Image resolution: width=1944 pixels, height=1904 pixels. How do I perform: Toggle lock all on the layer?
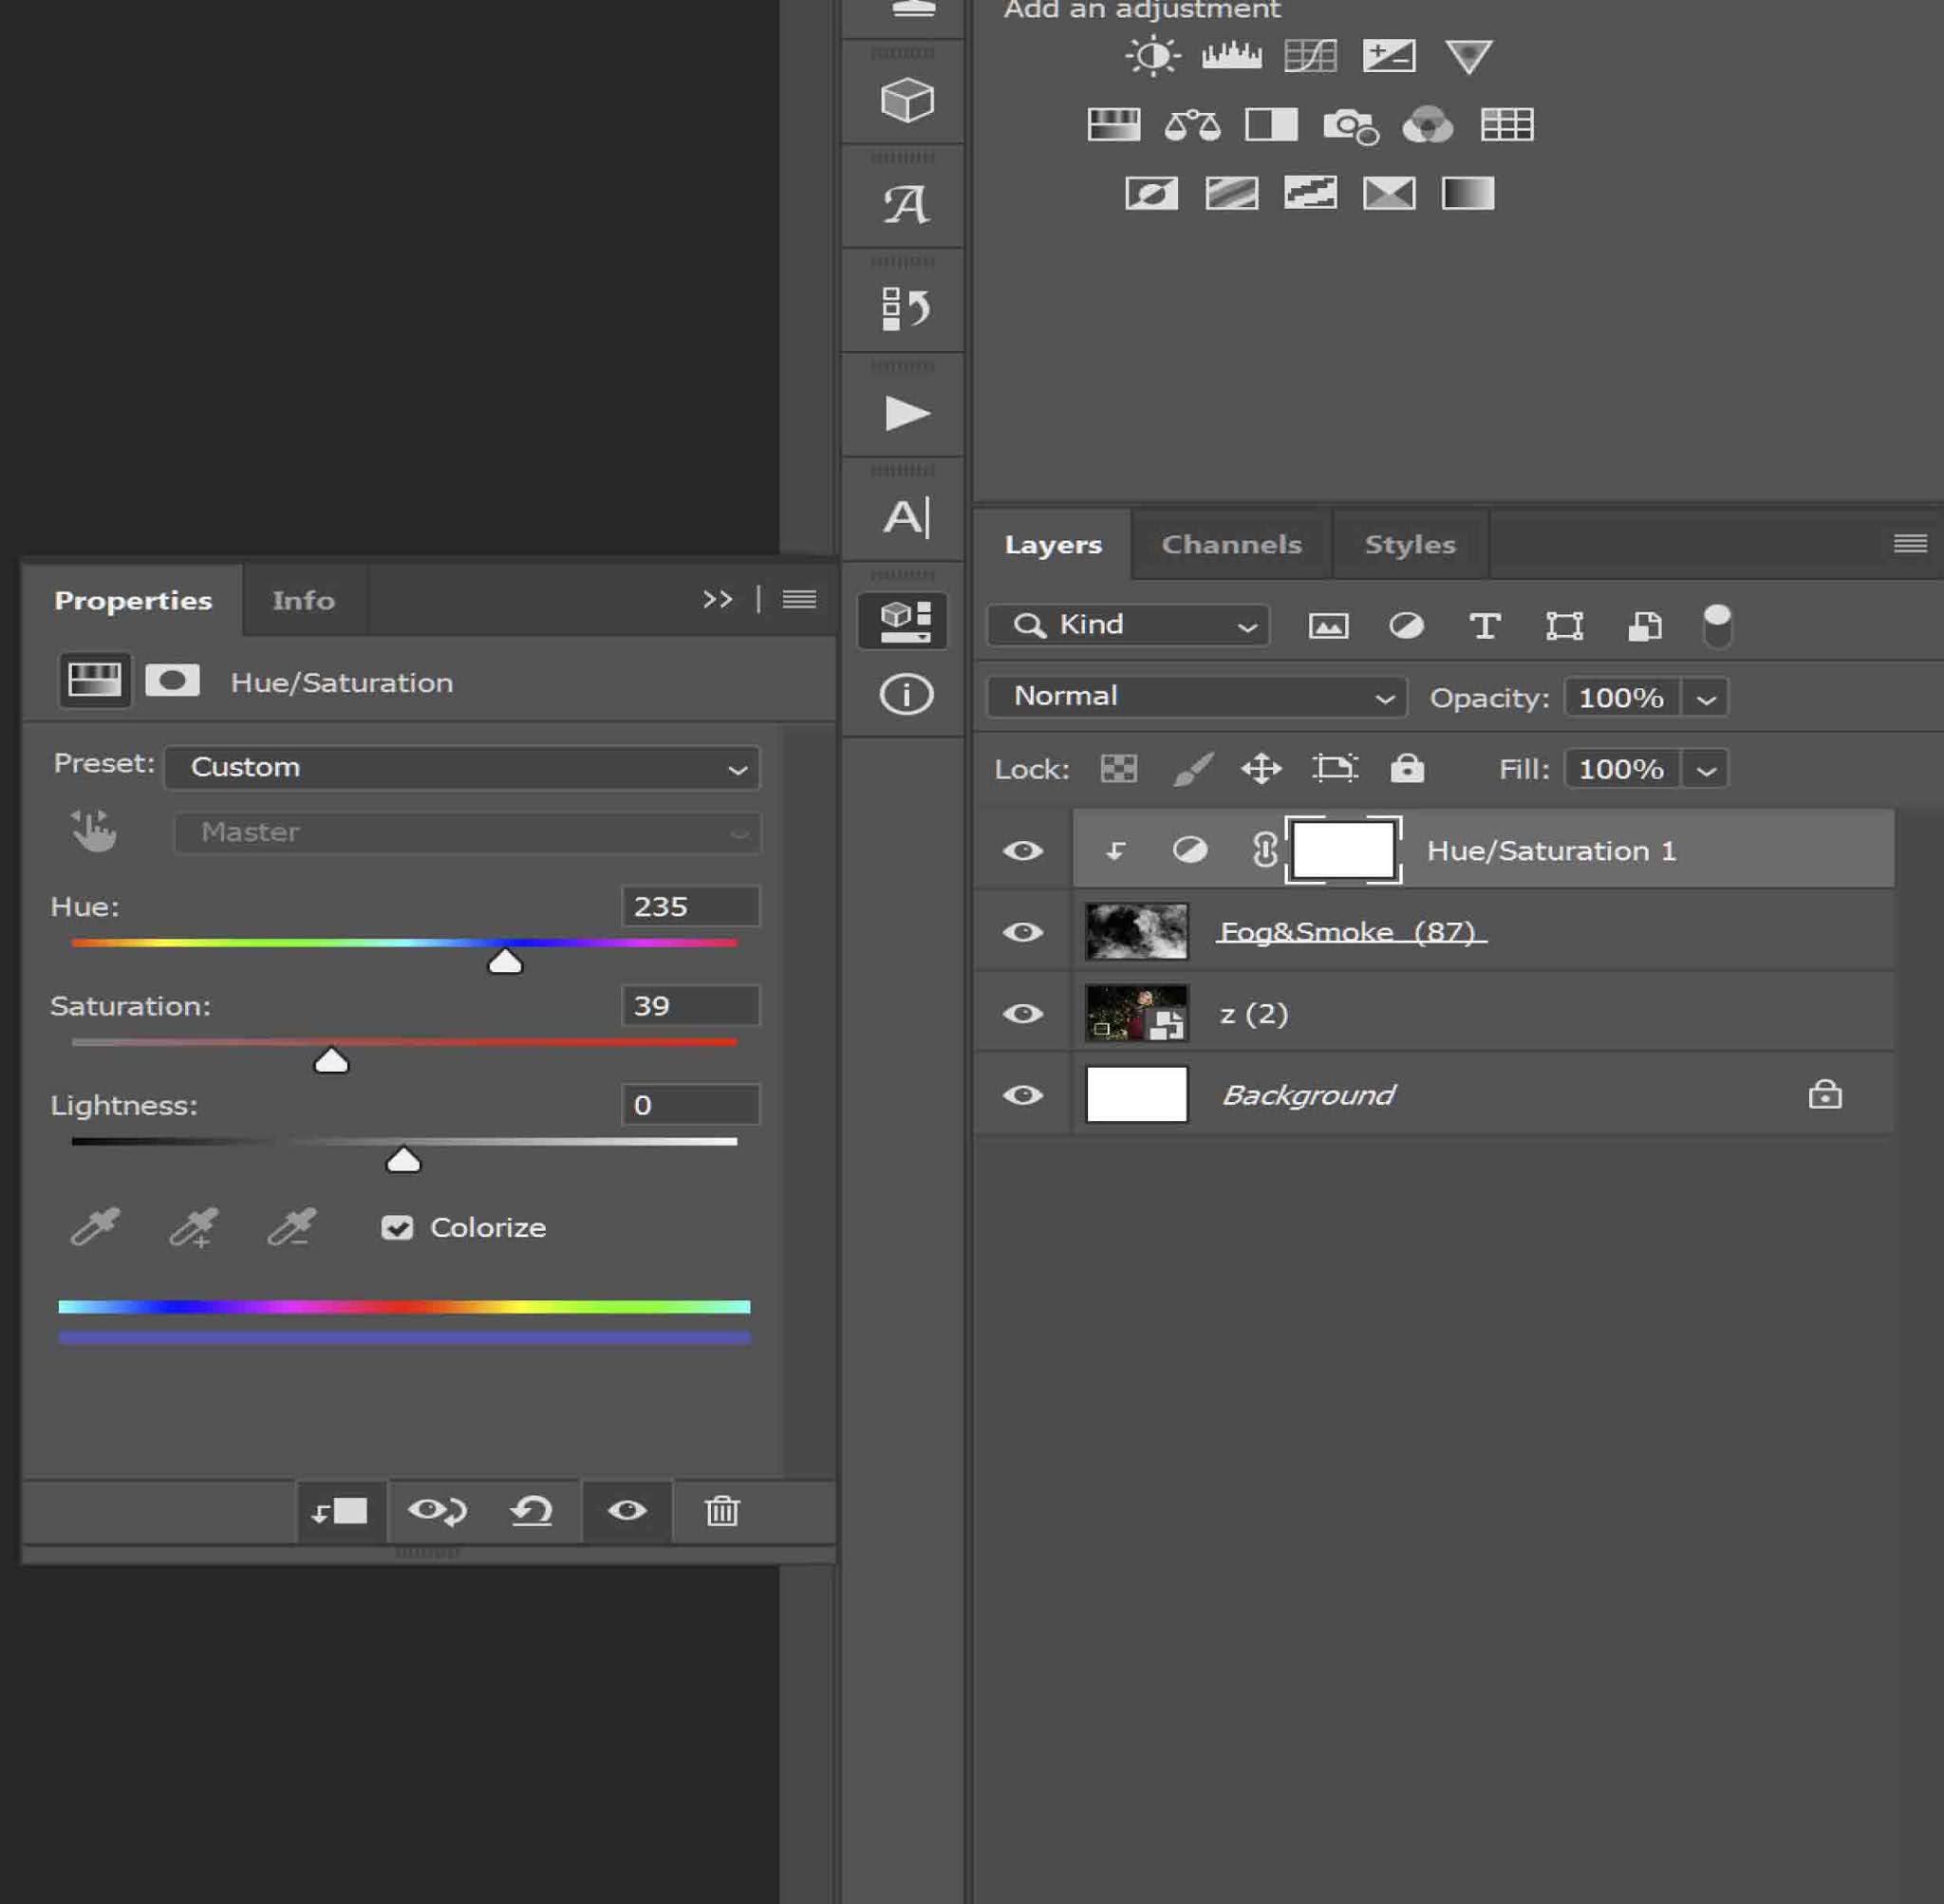click(x=1407, y=768)
